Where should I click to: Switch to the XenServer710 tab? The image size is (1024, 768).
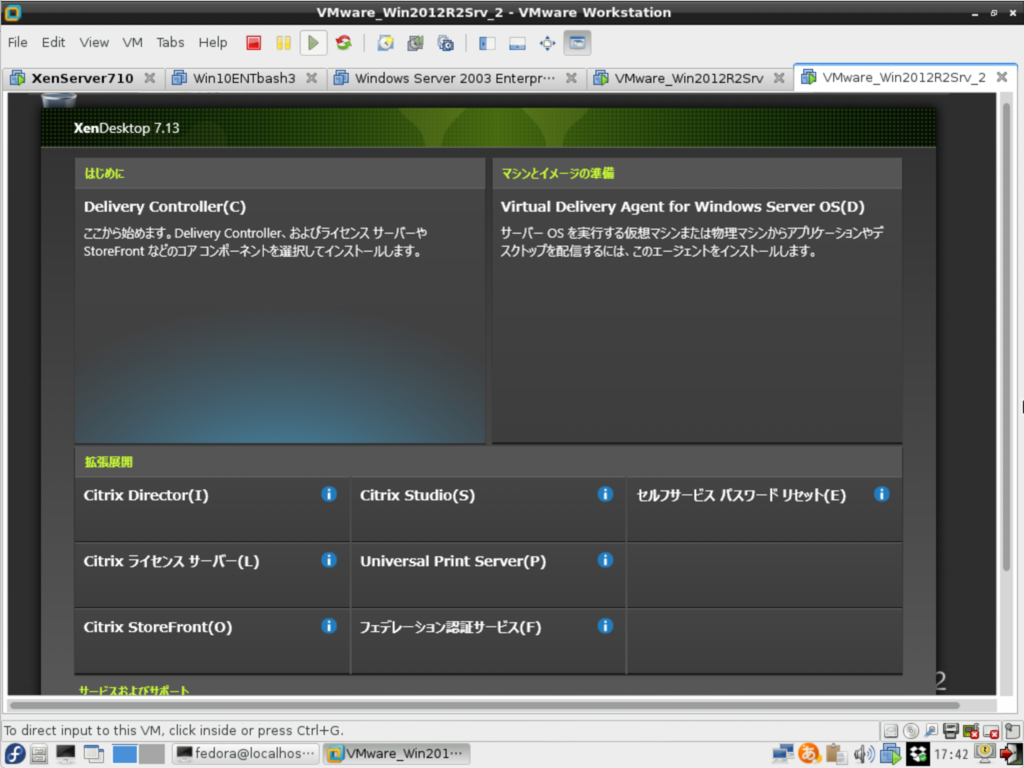(x=82, y=78)
